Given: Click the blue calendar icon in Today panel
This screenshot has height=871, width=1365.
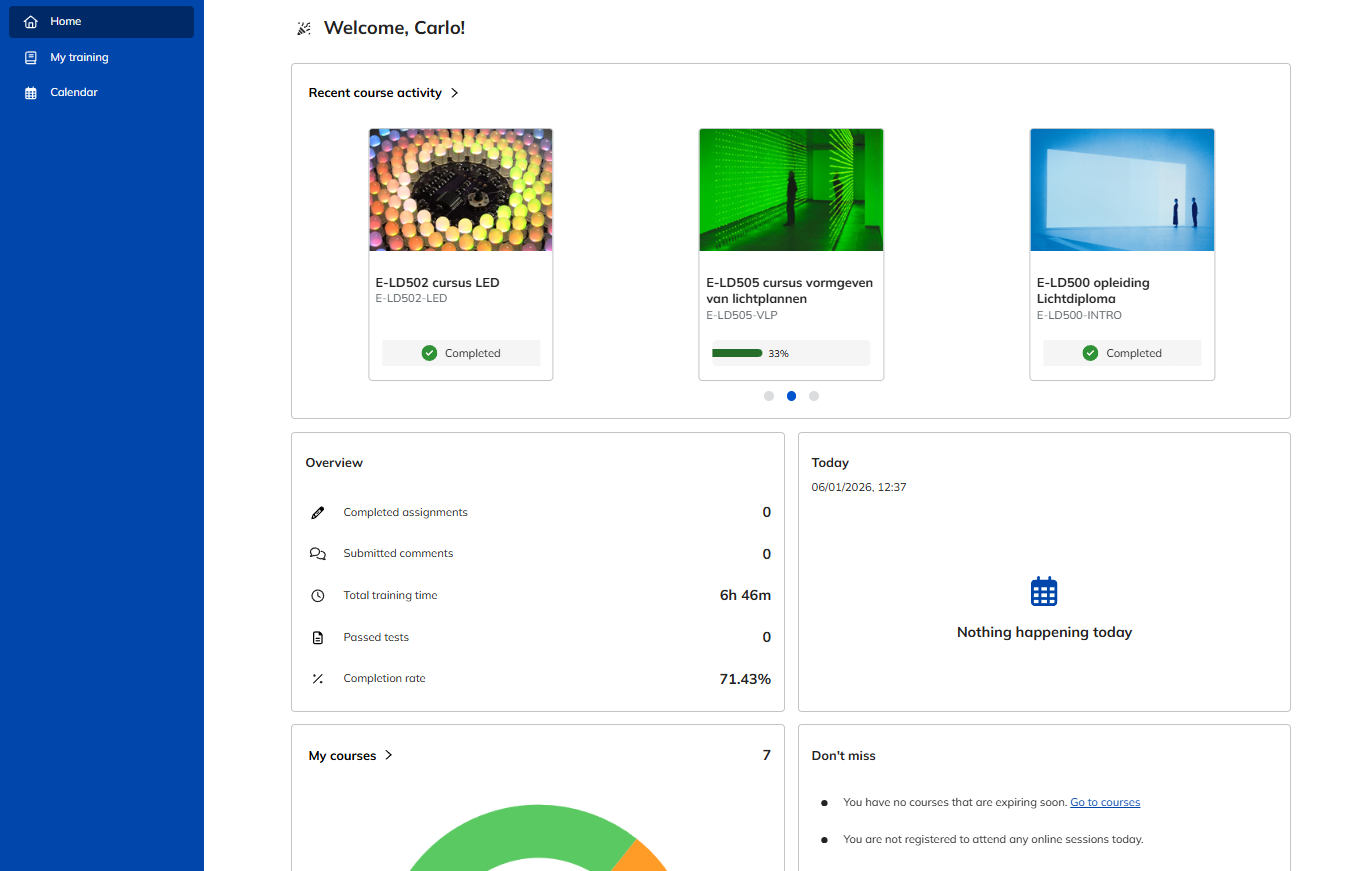Looking at the screenshot, I should click(x=1043, y=592).
